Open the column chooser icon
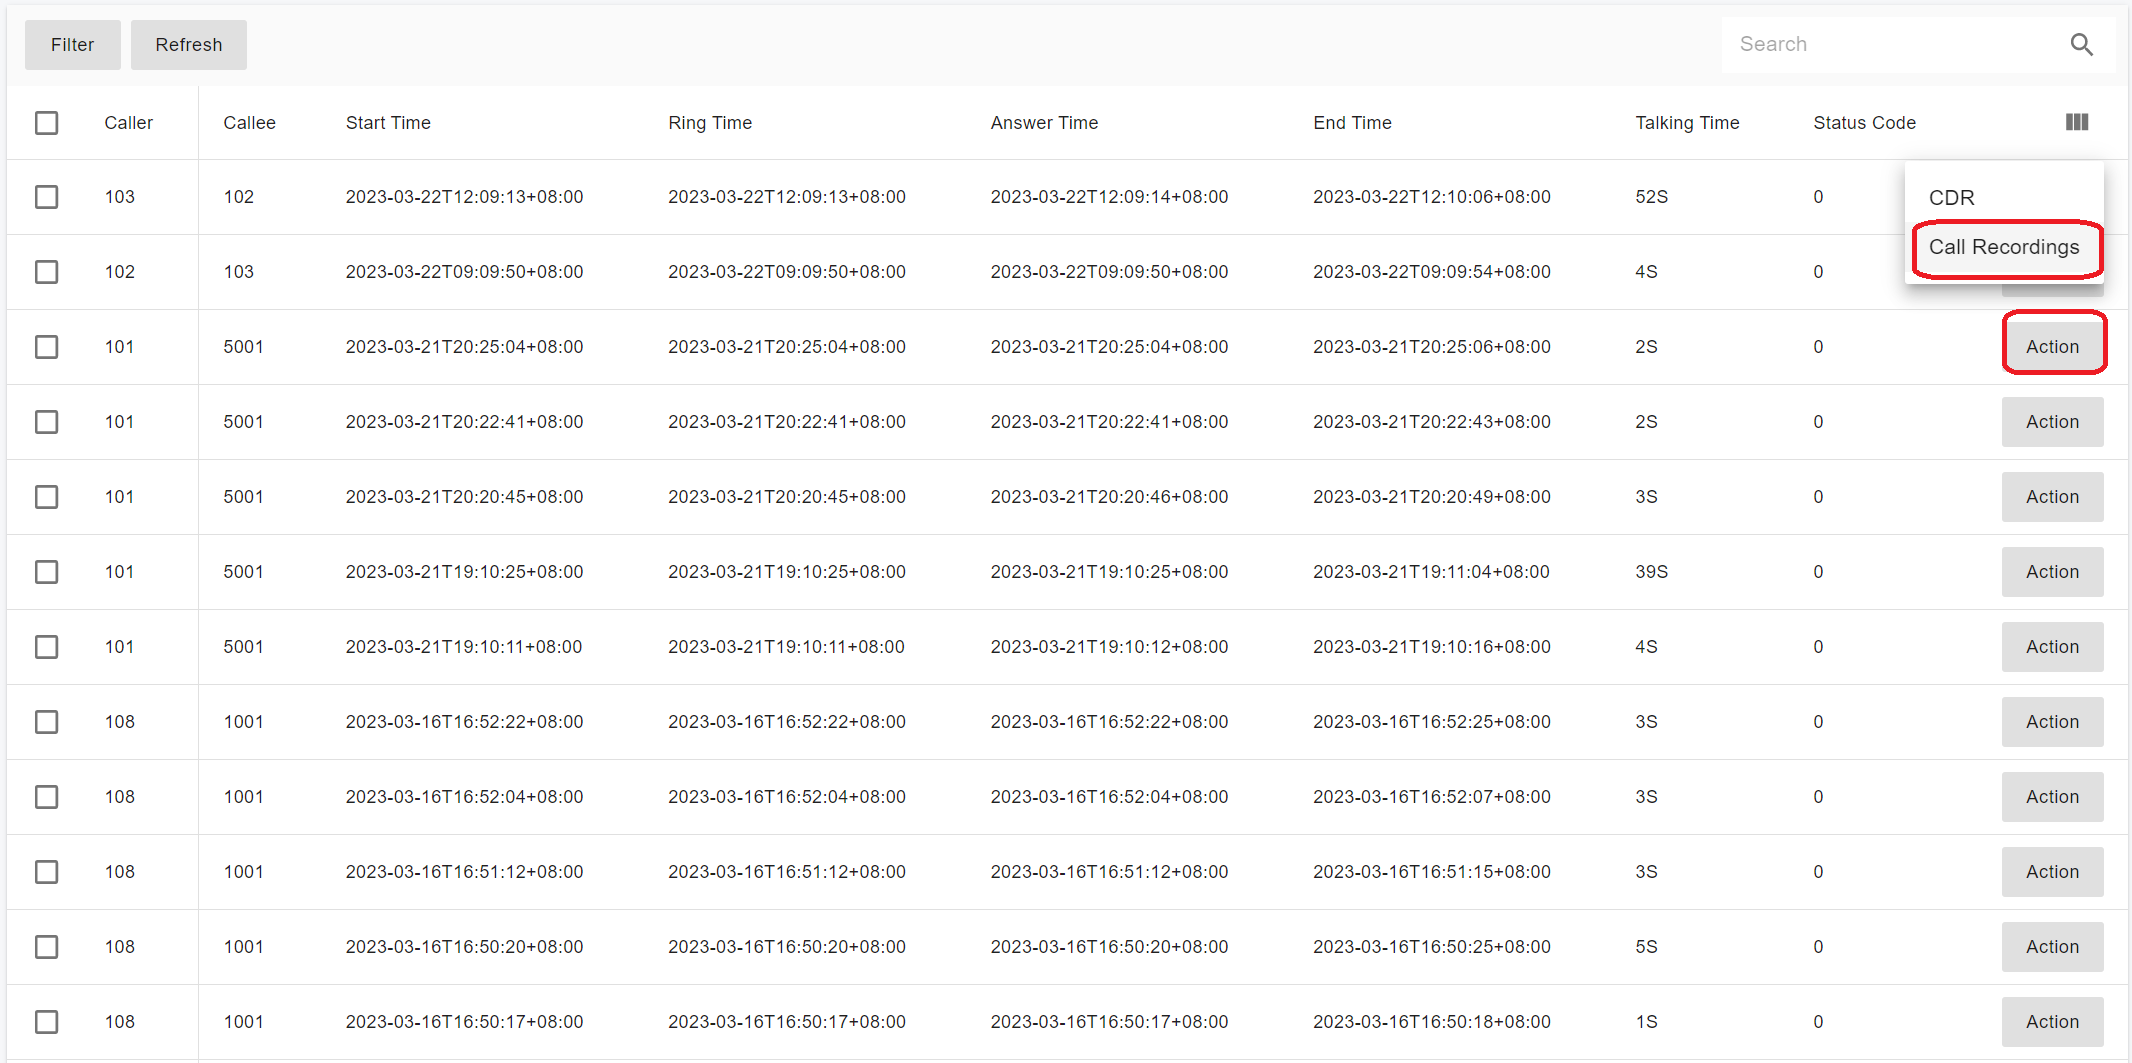 click(2076, 122)
